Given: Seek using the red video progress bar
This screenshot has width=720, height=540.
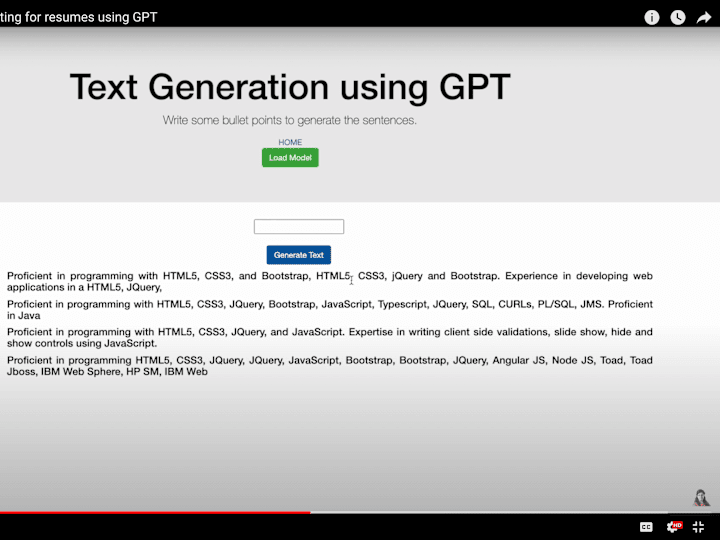Looking at the screenshot, I should click(x=155, y=512).
